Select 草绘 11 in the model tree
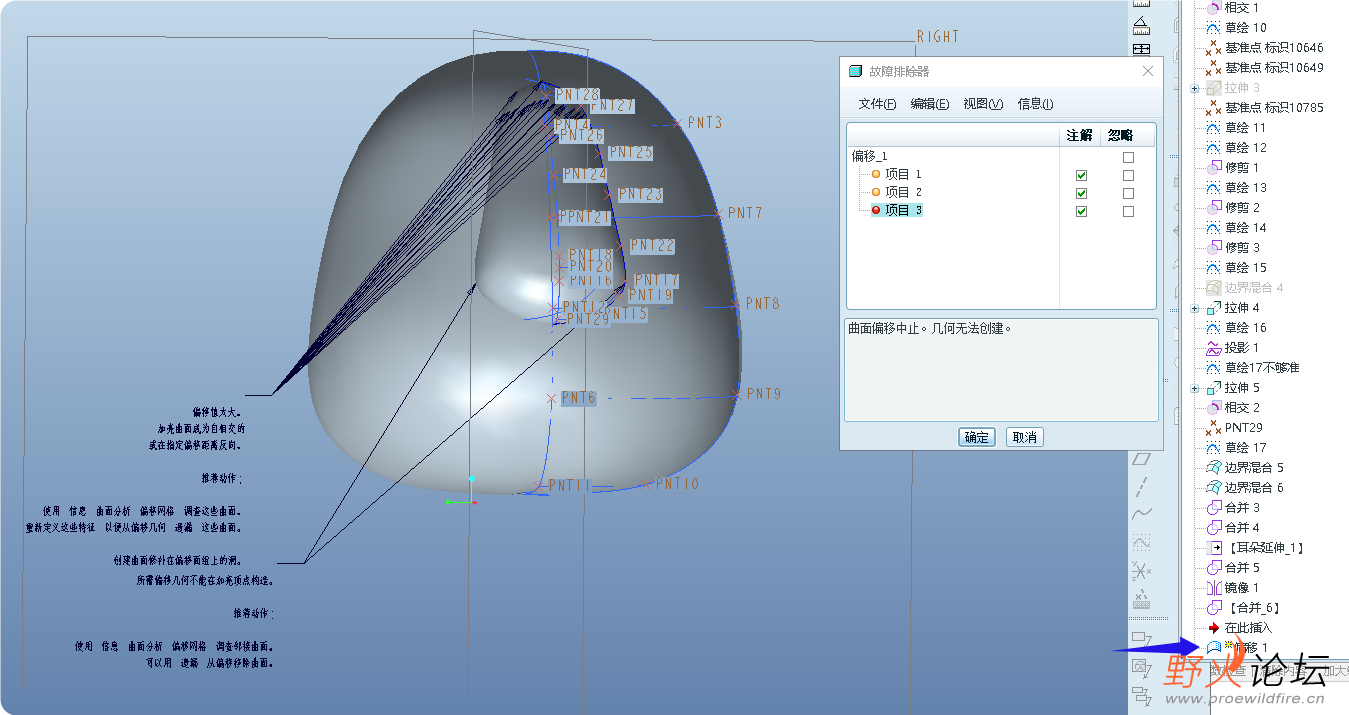The height and width of the screenshot is (715, 1349). click(1245, 128)
